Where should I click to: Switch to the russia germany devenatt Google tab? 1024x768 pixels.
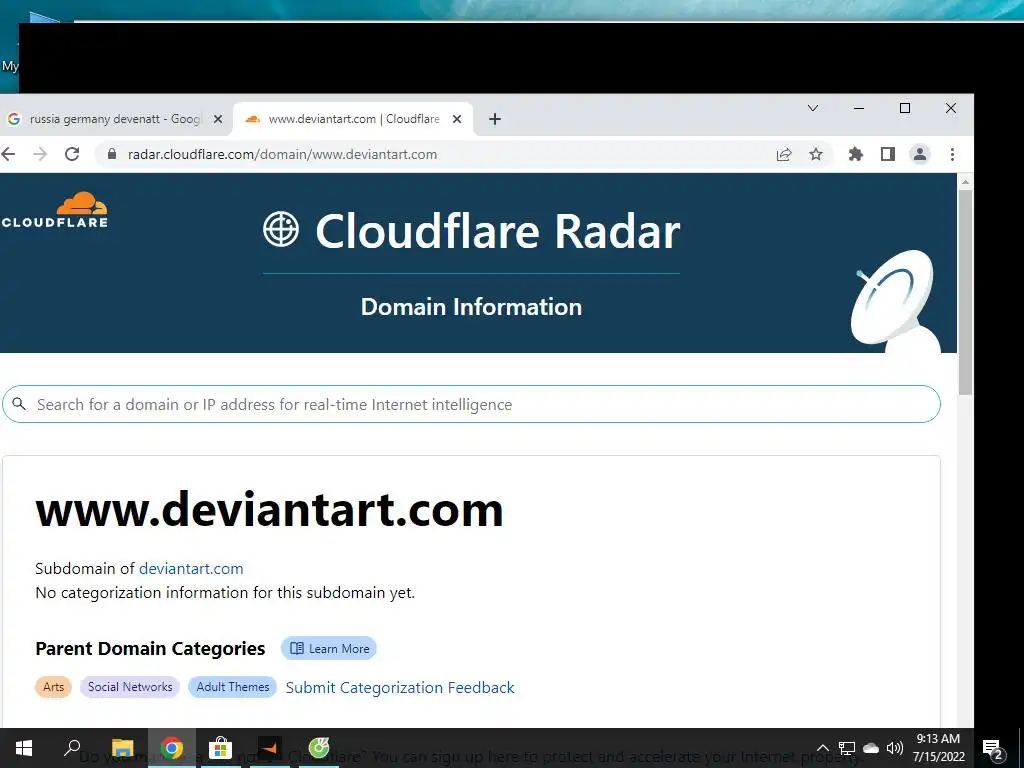click(x=116, y=119)
